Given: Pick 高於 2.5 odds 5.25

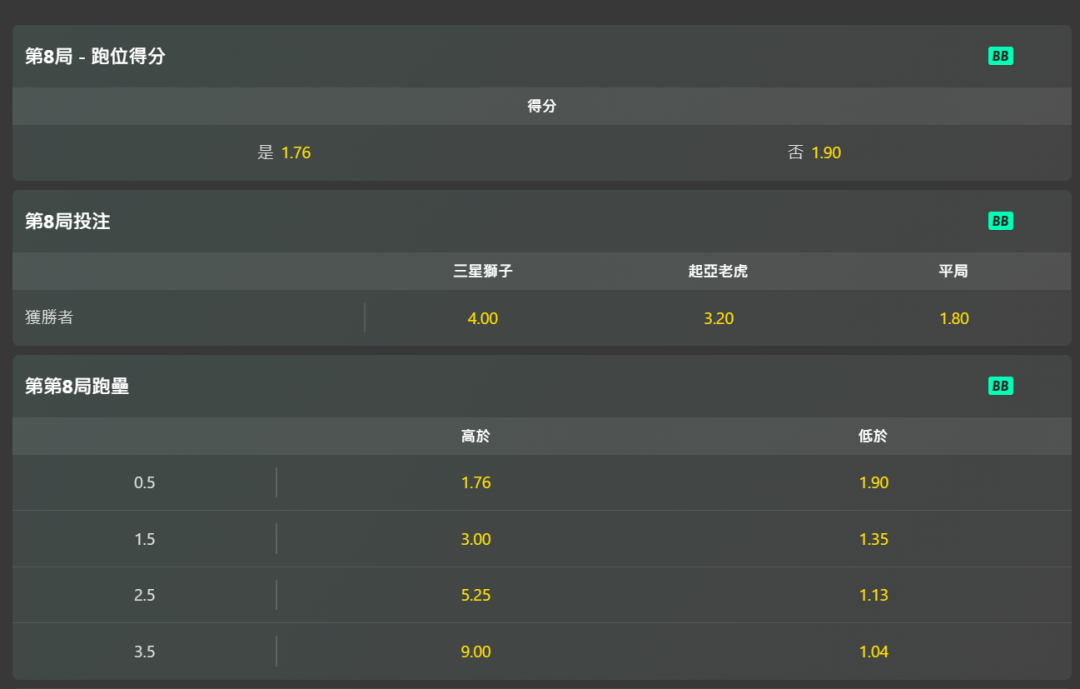Looking at the screenshot, I should tap(476, 595).
